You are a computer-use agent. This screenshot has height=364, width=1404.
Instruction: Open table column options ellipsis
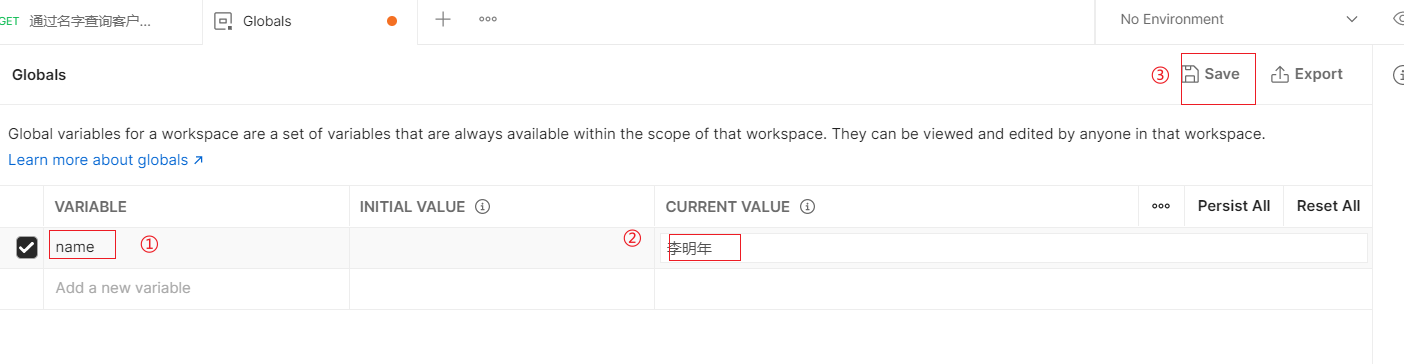(1161, 206)
